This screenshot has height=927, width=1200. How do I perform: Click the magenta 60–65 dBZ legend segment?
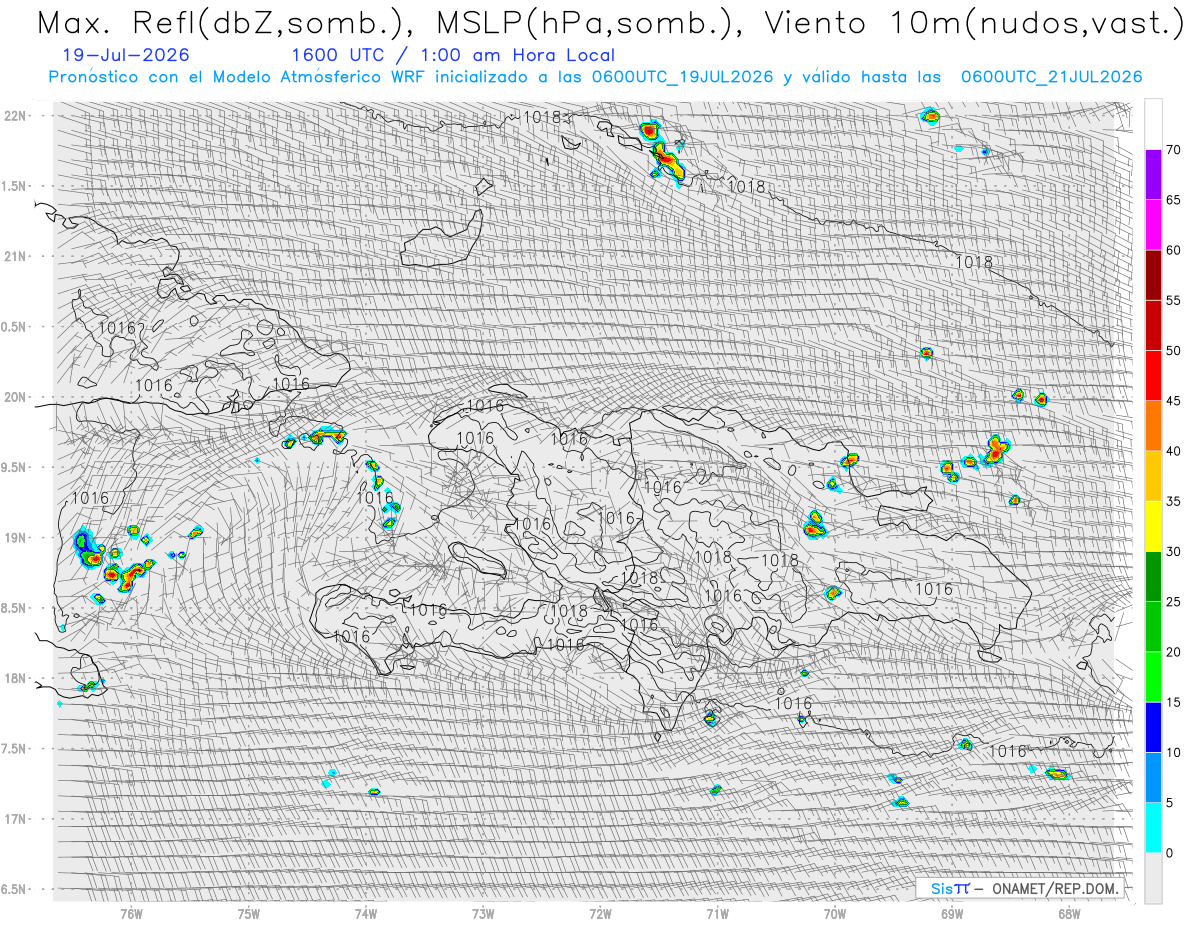point(1153,225)
